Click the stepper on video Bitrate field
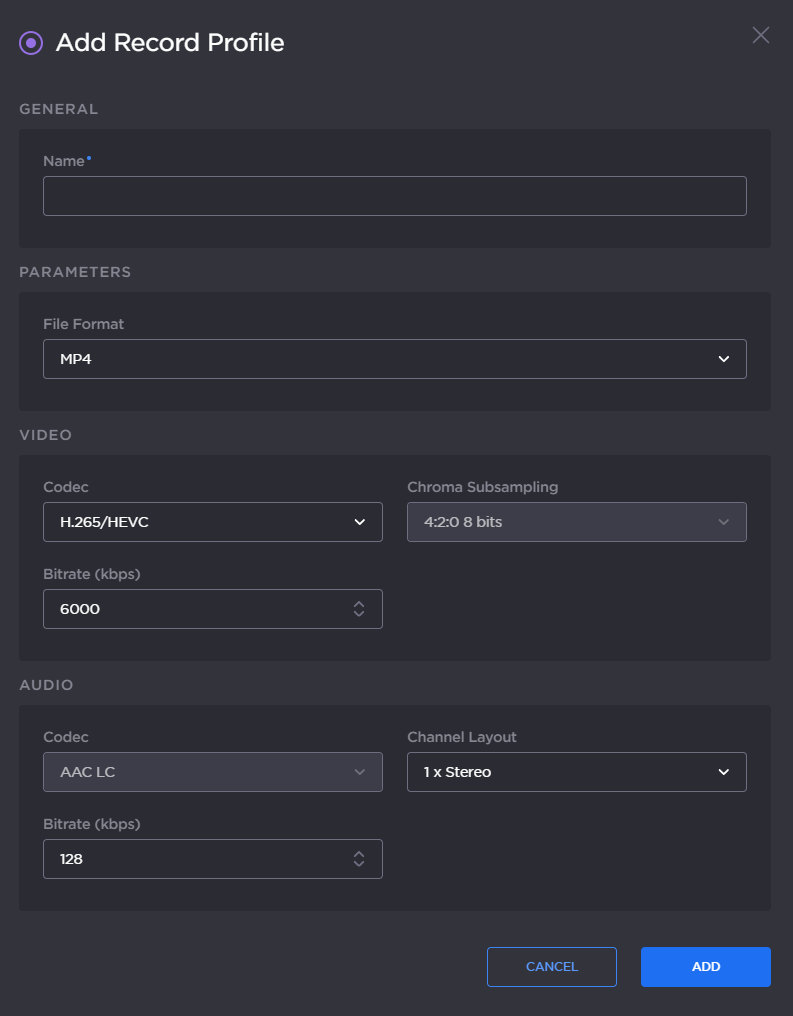The width and height of the screenshot is (793, 1016). pyautogui.click(x=358, y=608)
